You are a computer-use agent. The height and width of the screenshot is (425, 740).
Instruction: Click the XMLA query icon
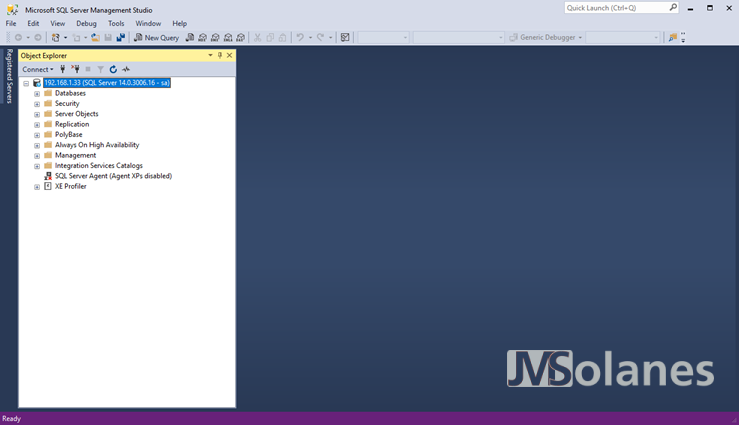(228, 38)
